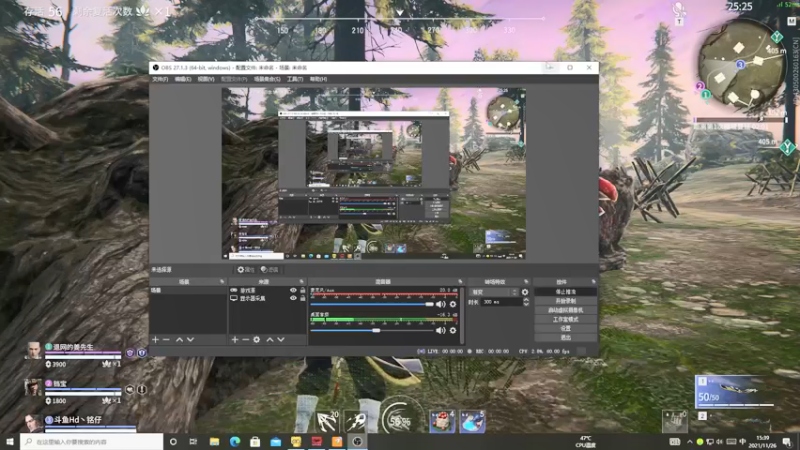800x450 pixels.
Task: Show hidden system tray icons chevron
Action: click(x=689, y=442)
